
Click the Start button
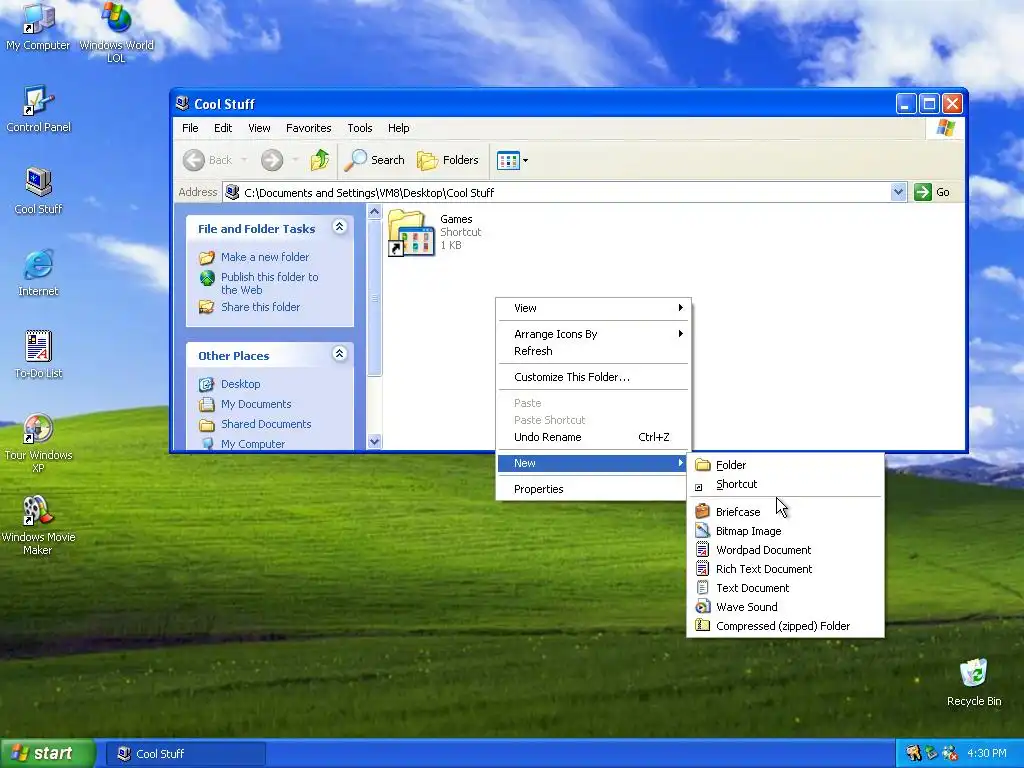pos(46,754)
